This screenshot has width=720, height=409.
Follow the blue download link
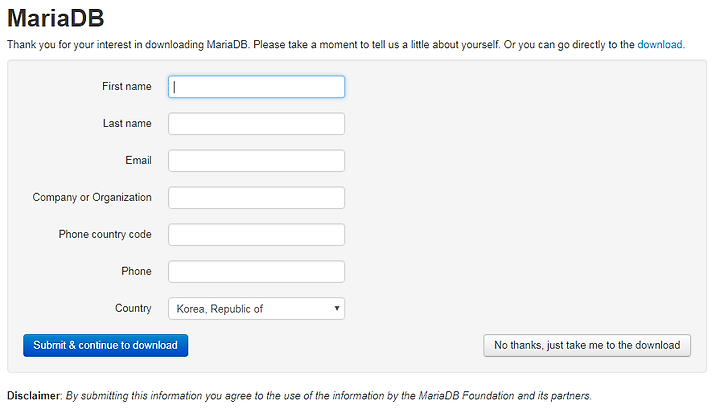pyautogui.click(x=660, y=45)
